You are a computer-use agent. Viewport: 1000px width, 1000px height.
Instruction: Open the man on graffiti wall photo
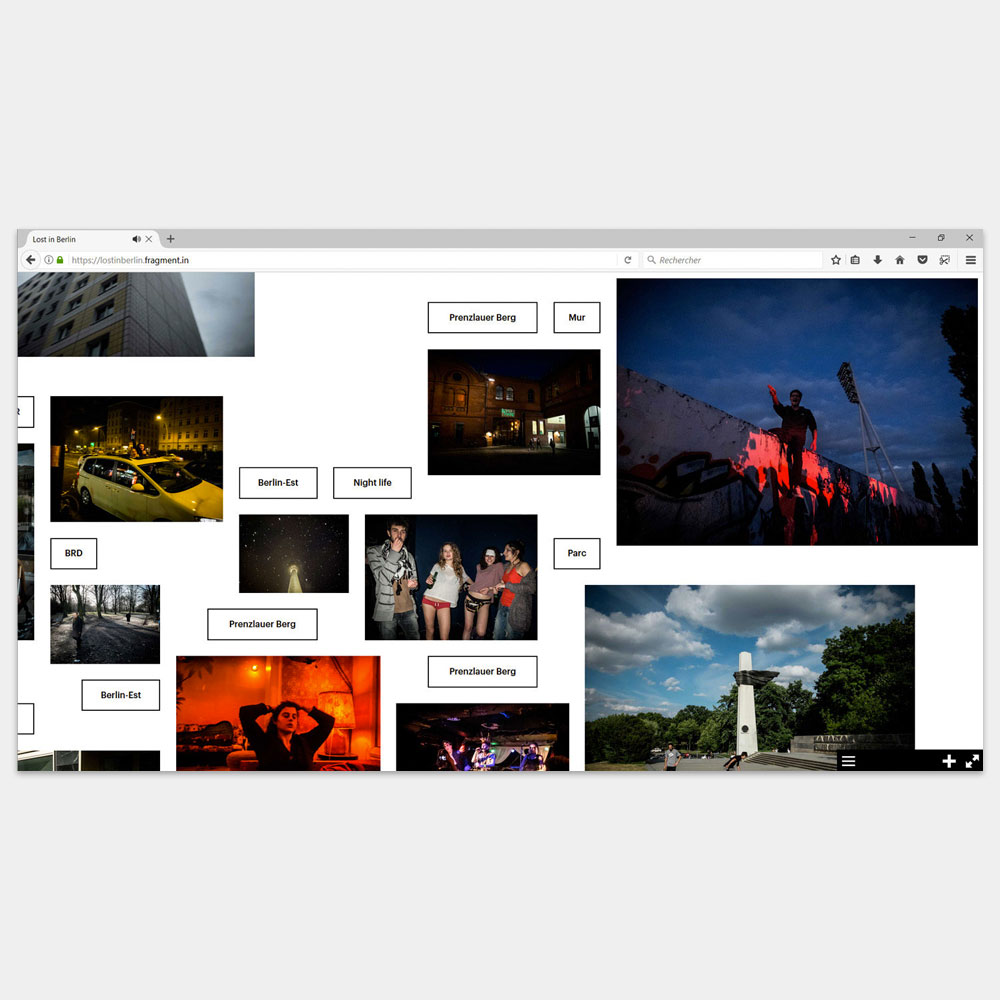[797, 412]
